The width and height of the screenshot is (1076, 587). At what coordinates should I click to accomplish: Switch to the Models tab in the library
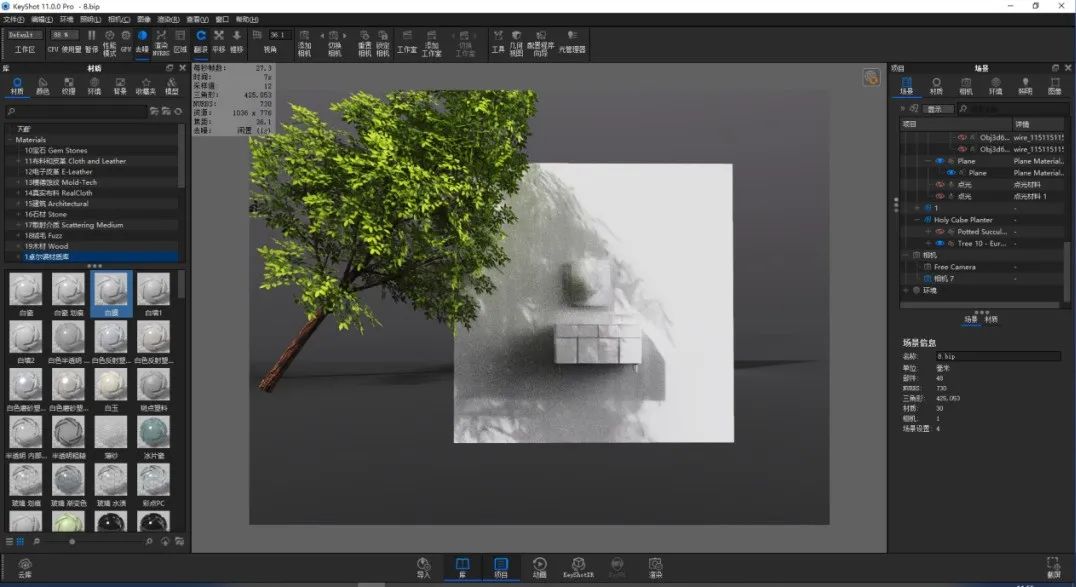(172, 86)
